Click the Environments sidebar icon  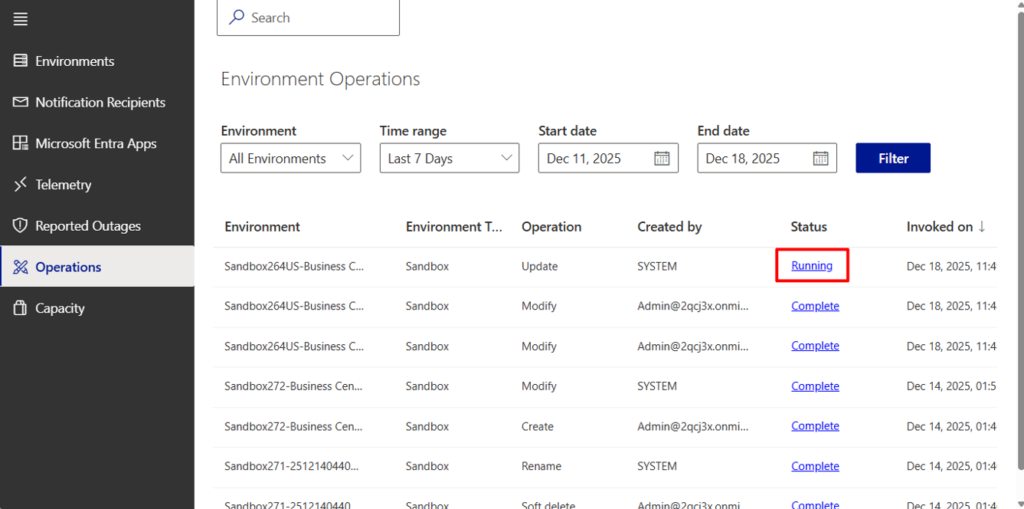point(20,61)
